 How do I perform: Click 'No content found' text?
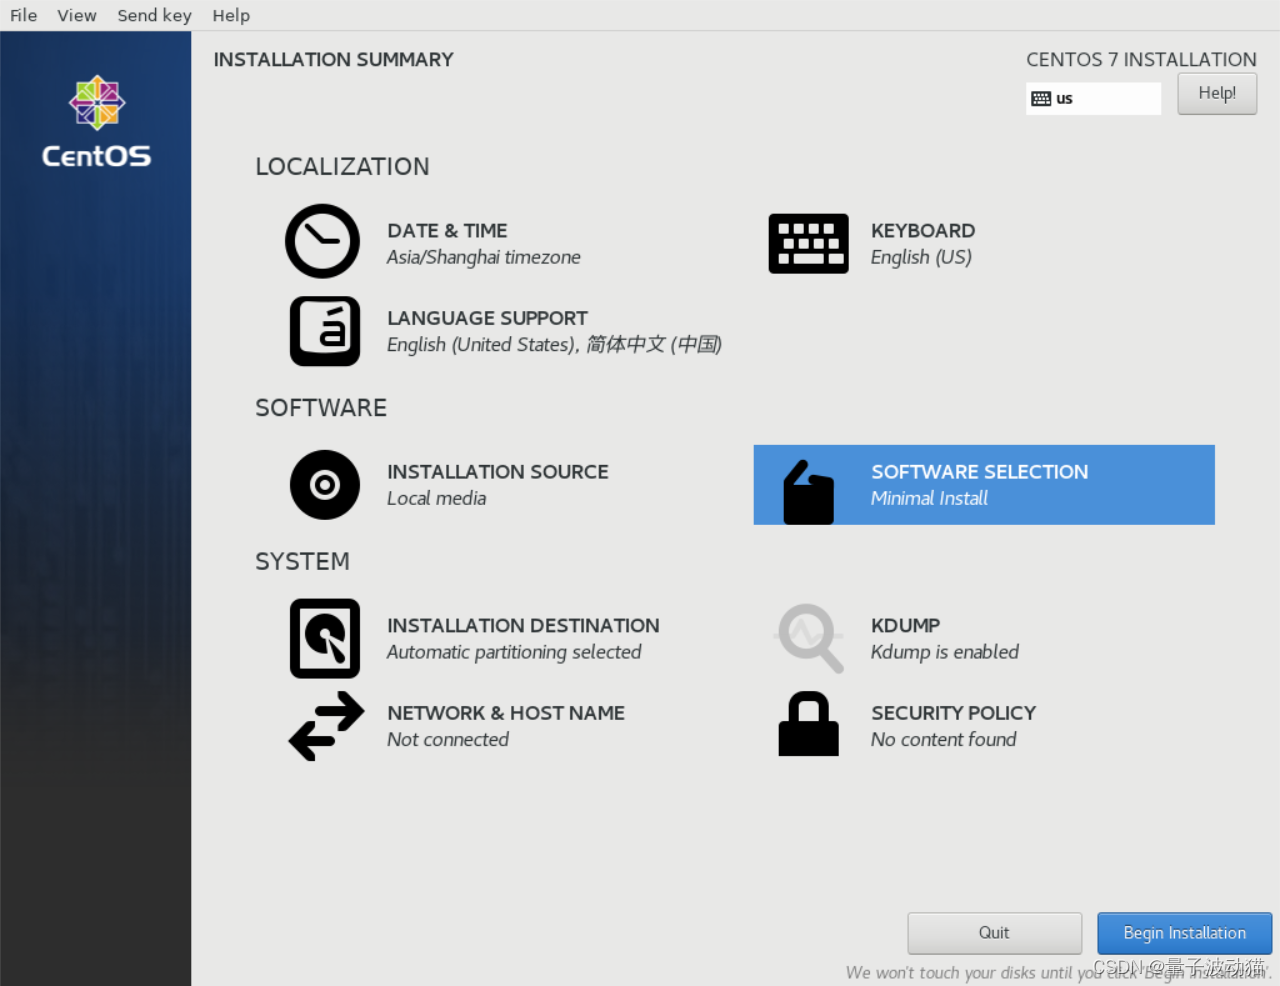944,739
